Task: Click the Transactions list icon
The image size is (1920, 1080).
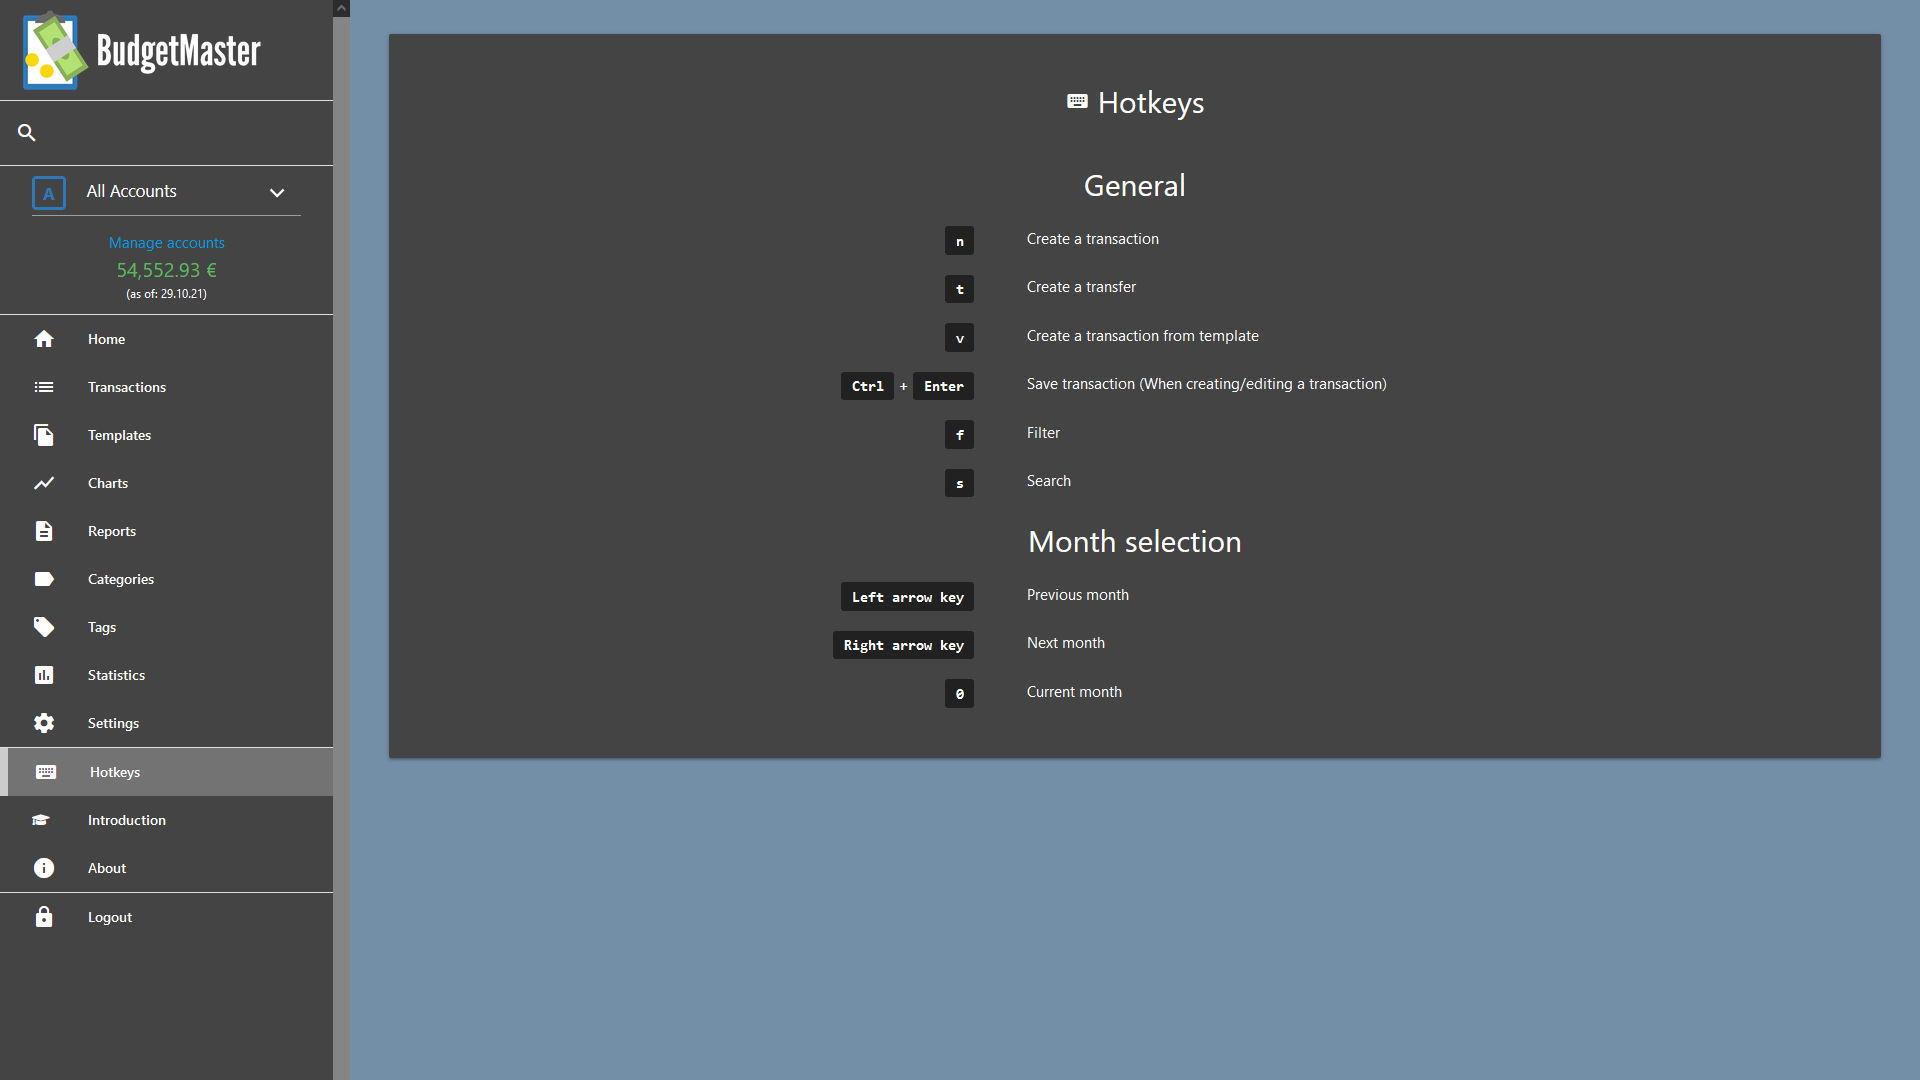Action: click(x=44, y=387)
